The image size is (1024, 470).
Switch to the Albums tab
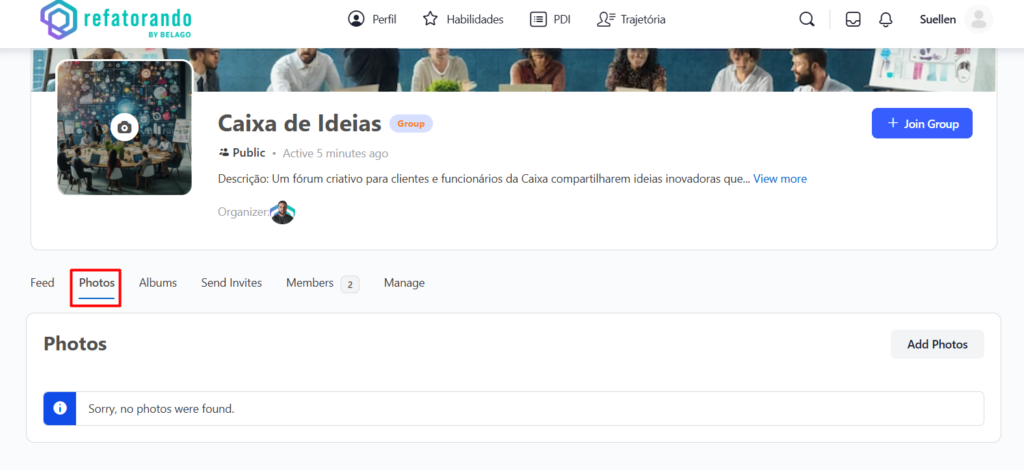coord(158,283)
